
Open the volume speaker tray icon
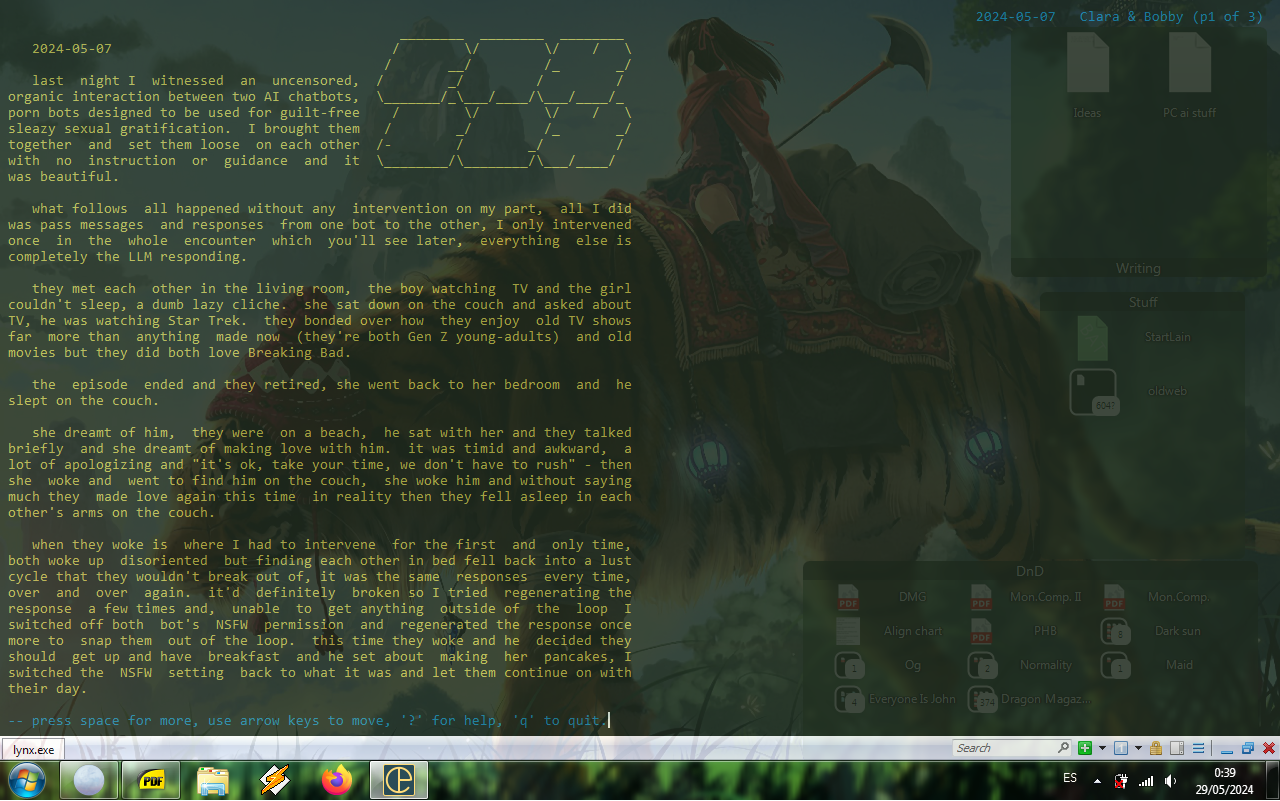pos(1170,780)
